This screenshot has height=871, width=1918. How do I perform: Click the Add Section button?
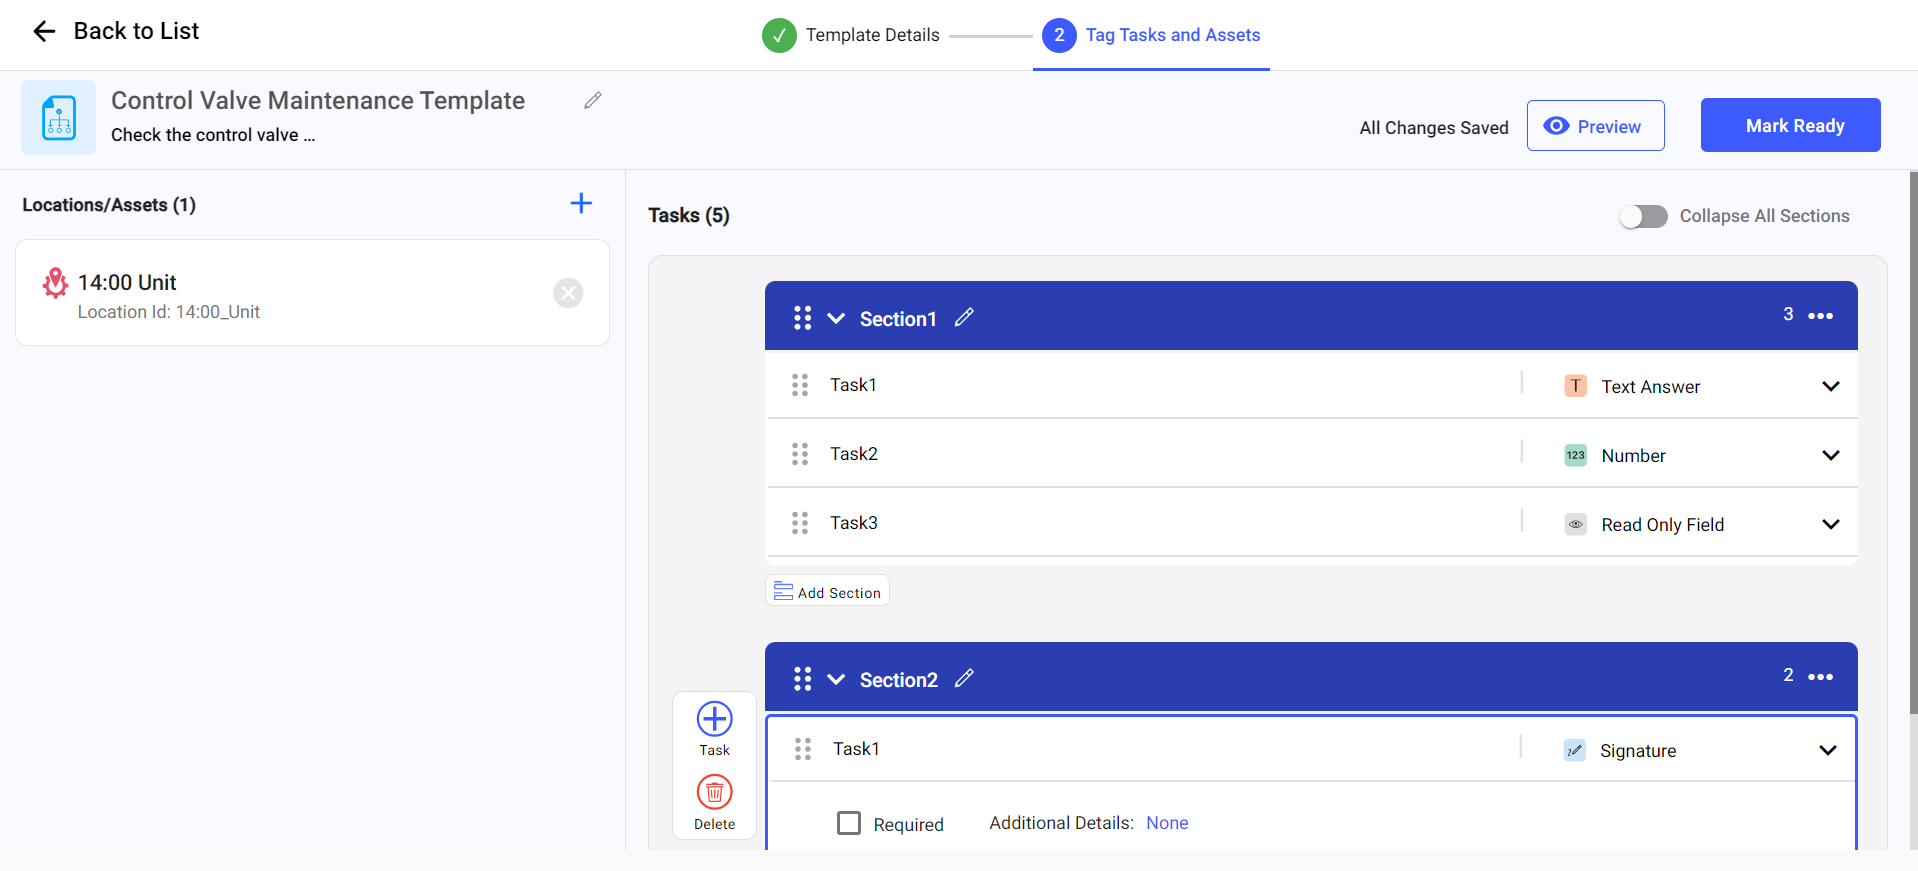[x=827, y=592]
